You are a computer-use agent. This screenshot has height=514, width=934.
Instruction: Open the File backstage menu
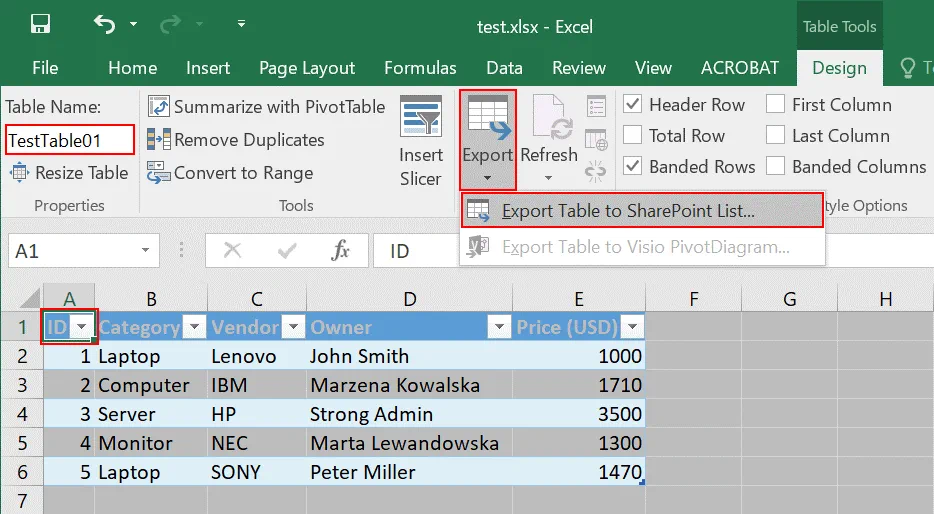(45, 68)
